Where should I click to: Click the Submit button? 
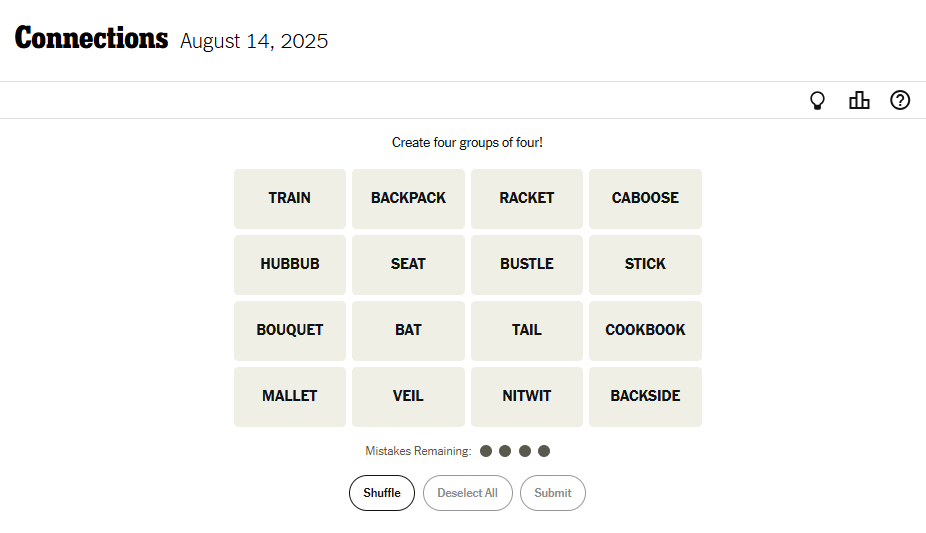[x=553, y=493]
